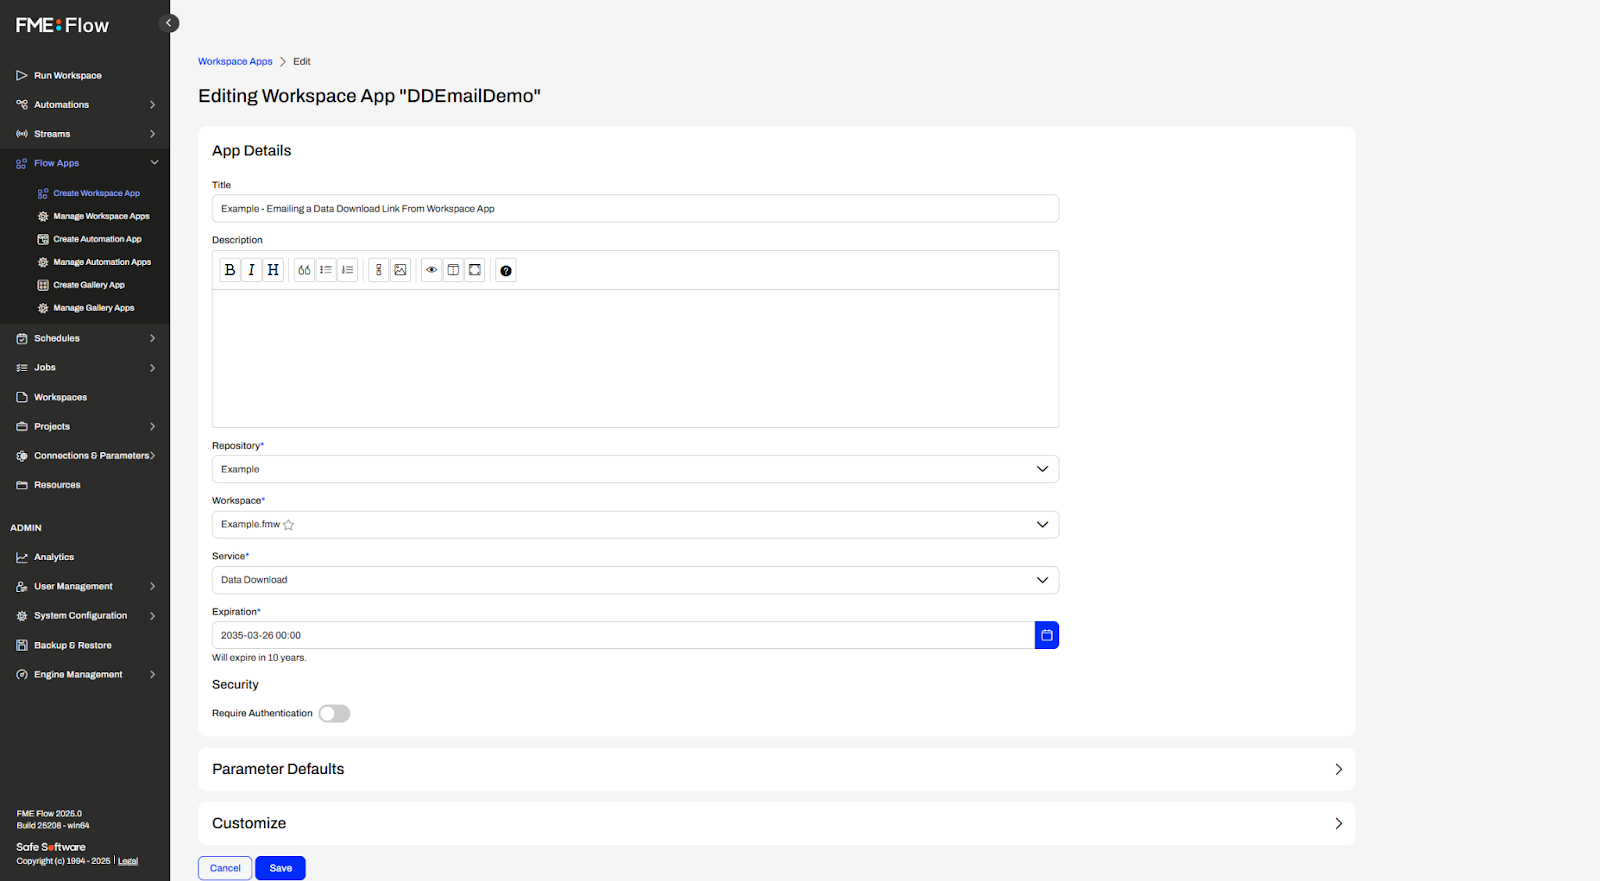Collapse the sidebar with arrow button

coord(169,23)
